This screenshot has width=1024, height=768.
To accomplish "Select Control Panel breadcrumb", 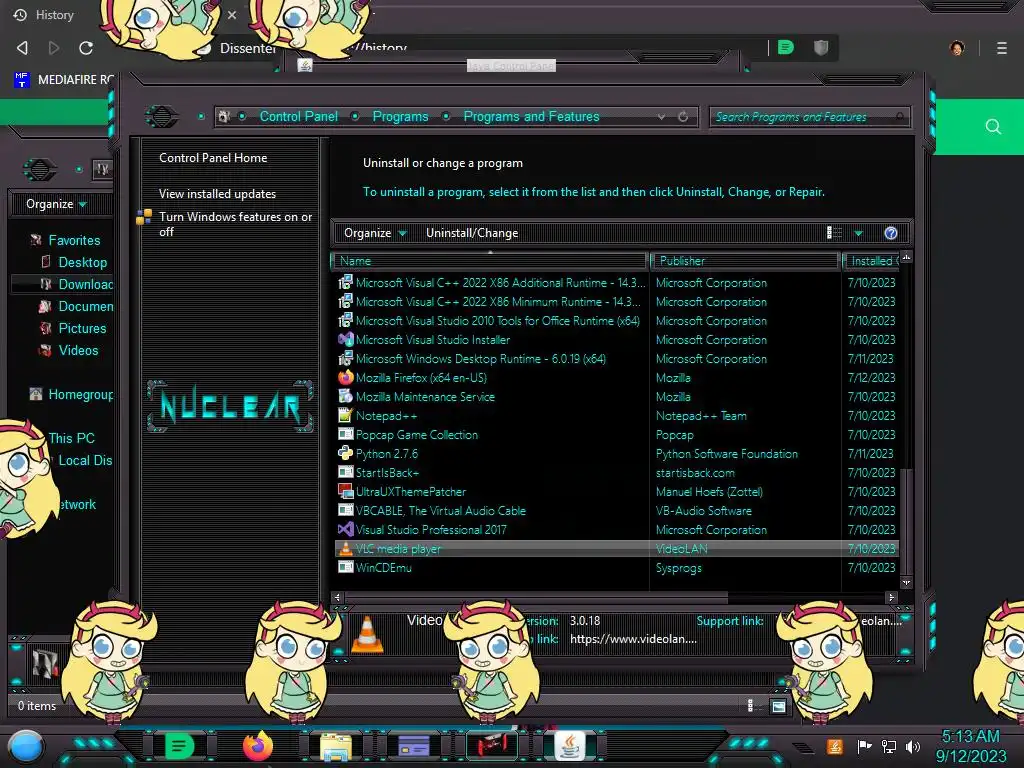I will [x=298, y=117].
